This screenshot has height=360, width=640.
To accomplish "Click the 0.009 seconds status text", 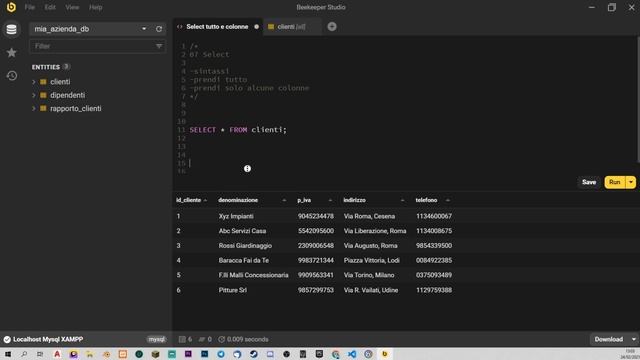I will coord(248,339).
